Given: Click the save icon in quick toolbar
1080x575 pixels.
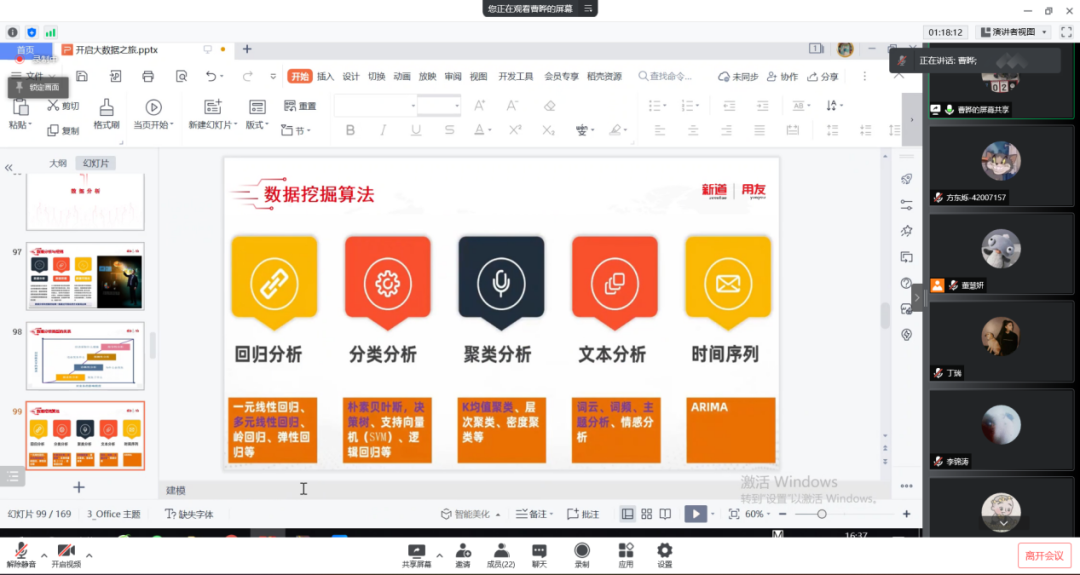Looking at the screenshot, I should point(84,76).
